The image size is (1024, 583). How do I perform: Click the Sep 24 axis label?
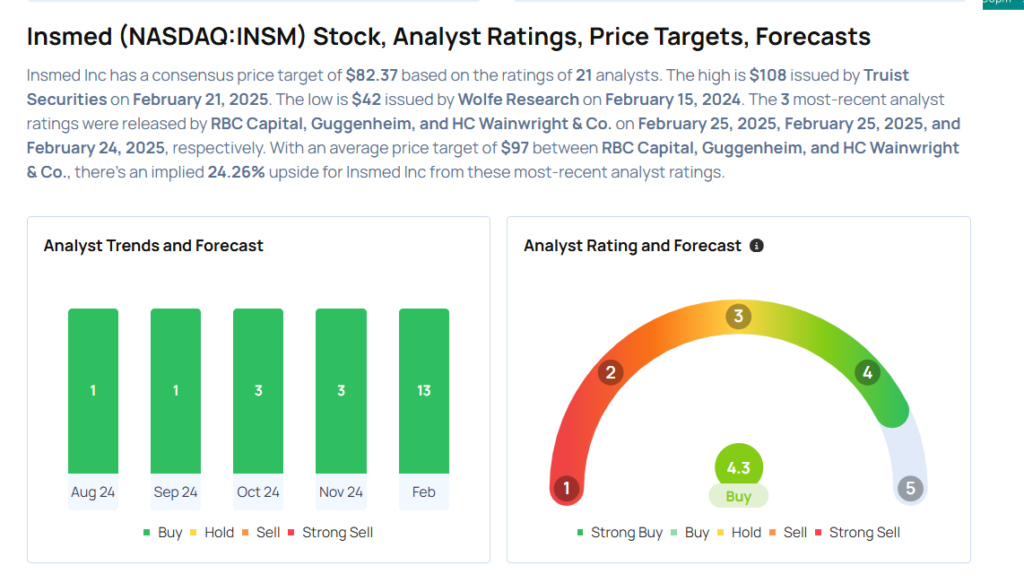point(175,492)
